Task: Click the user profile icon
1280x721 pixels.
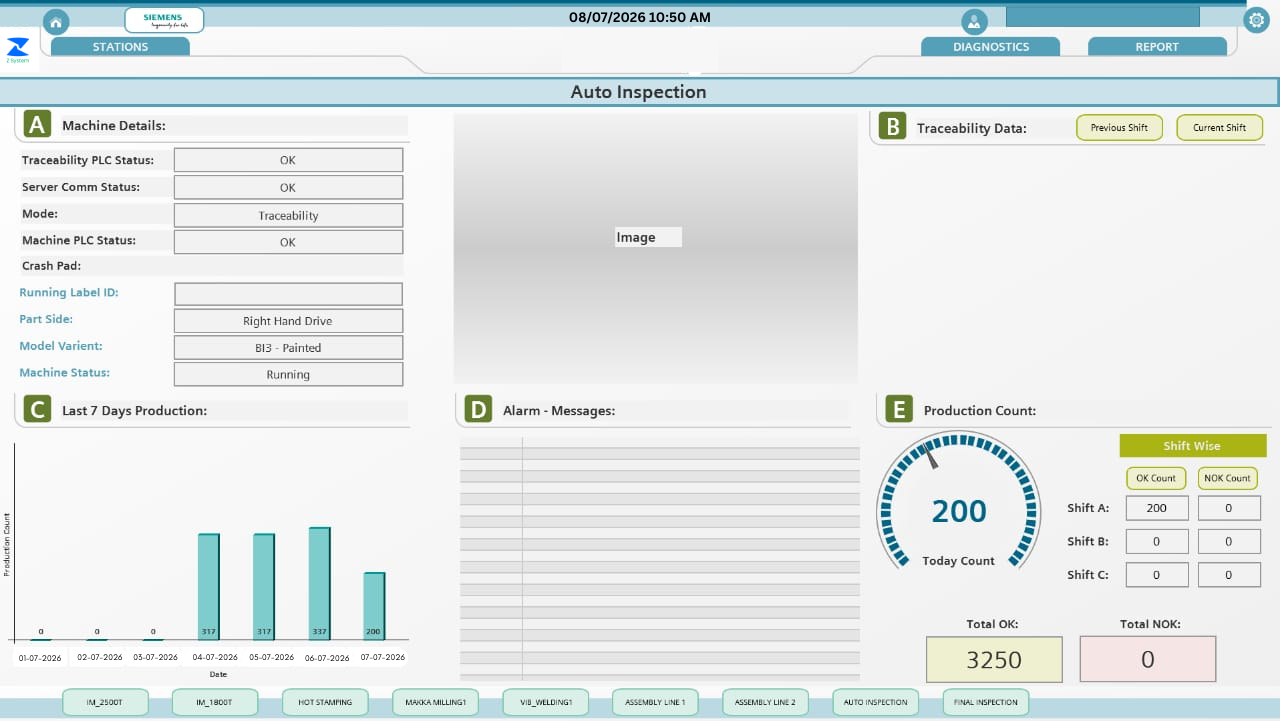Action: (x=974, y=21)
